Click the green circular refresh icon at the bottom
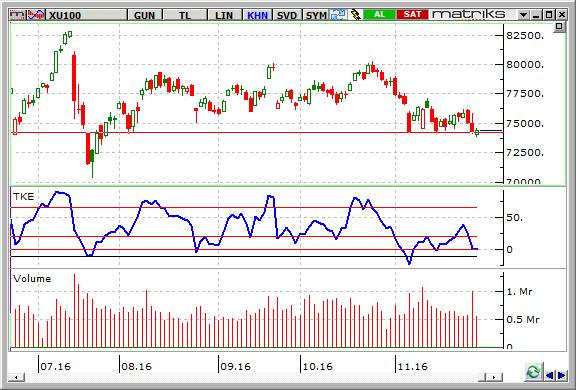The width and height of the screenshot is (576, 390). tap(533, 372)
